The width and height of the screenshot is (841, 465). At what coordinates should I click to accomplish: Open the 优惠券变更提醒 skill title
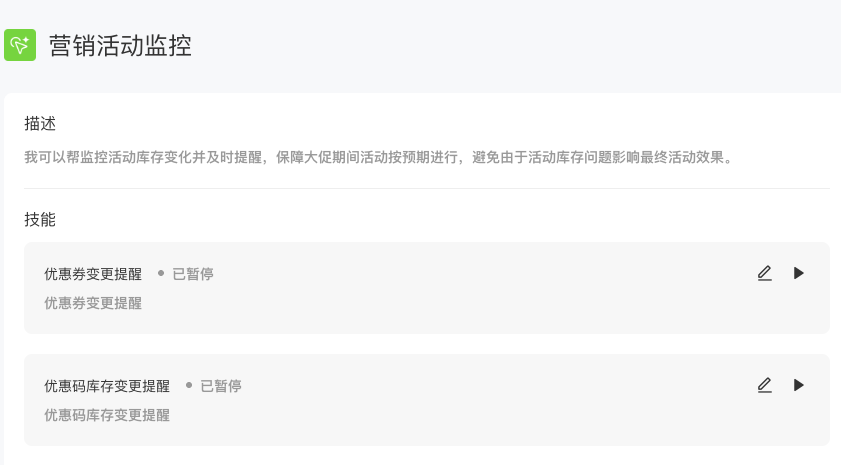coord(93,274)
